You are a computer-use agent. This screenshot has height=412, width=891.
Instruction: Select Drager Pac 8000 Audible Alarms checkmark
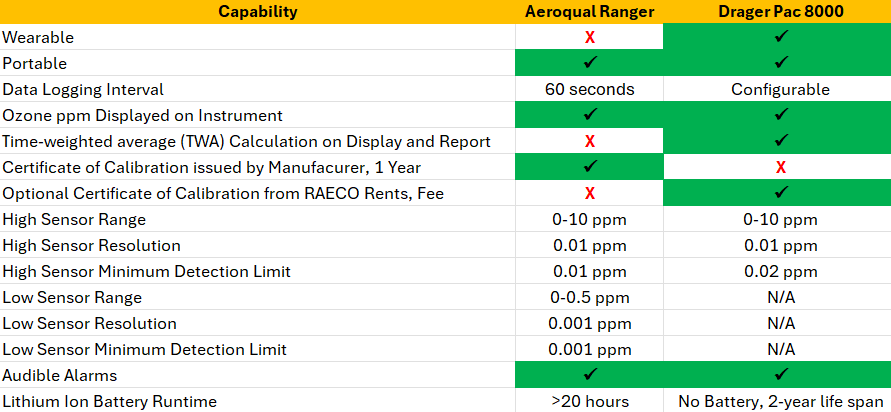[x=780, y=375]
